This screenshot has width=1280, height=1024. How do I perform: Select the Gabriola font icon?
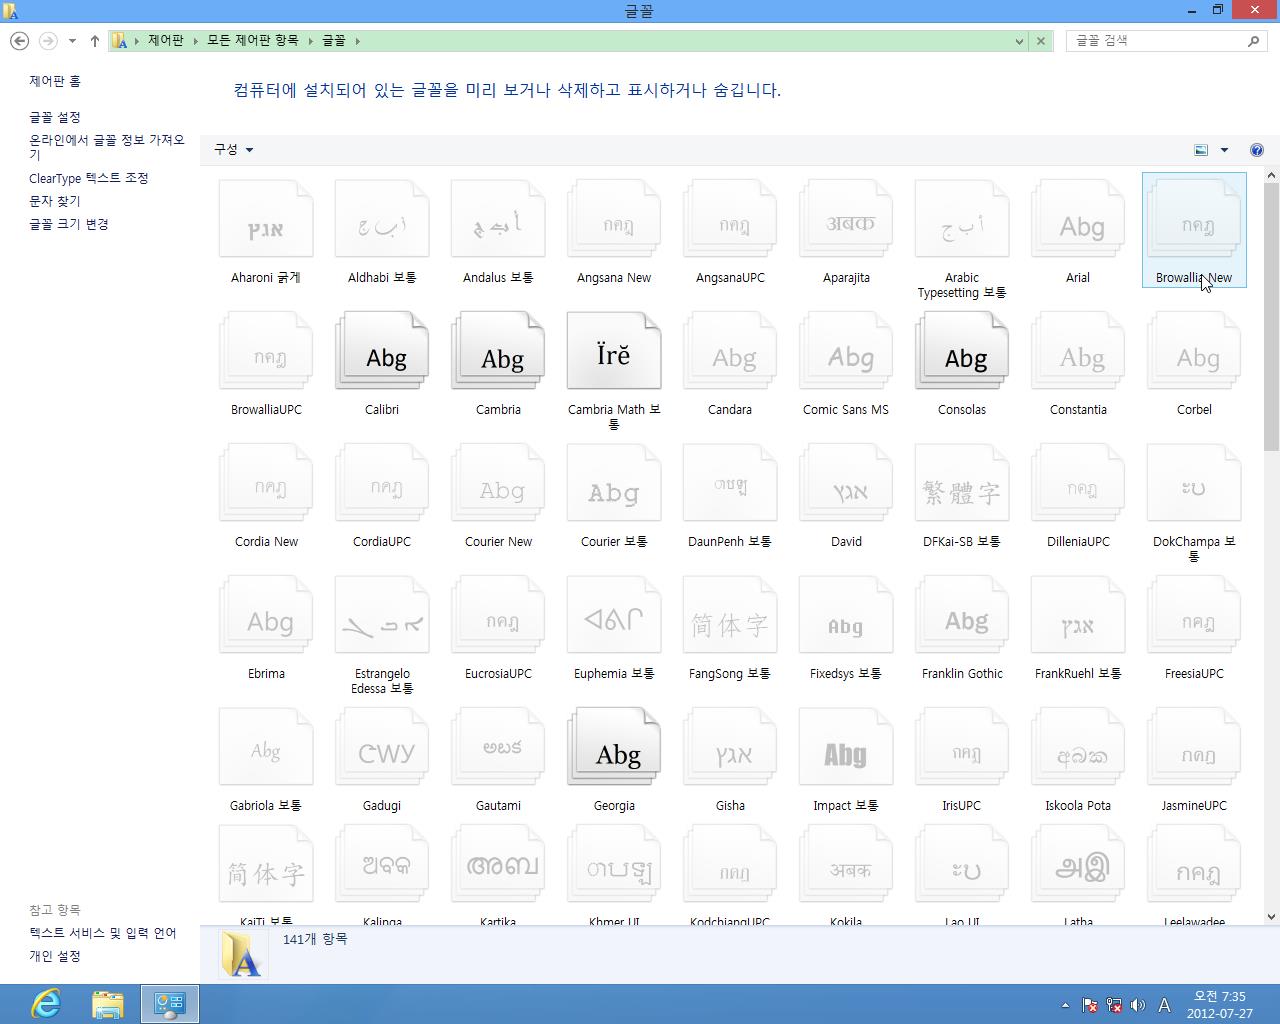266,748
